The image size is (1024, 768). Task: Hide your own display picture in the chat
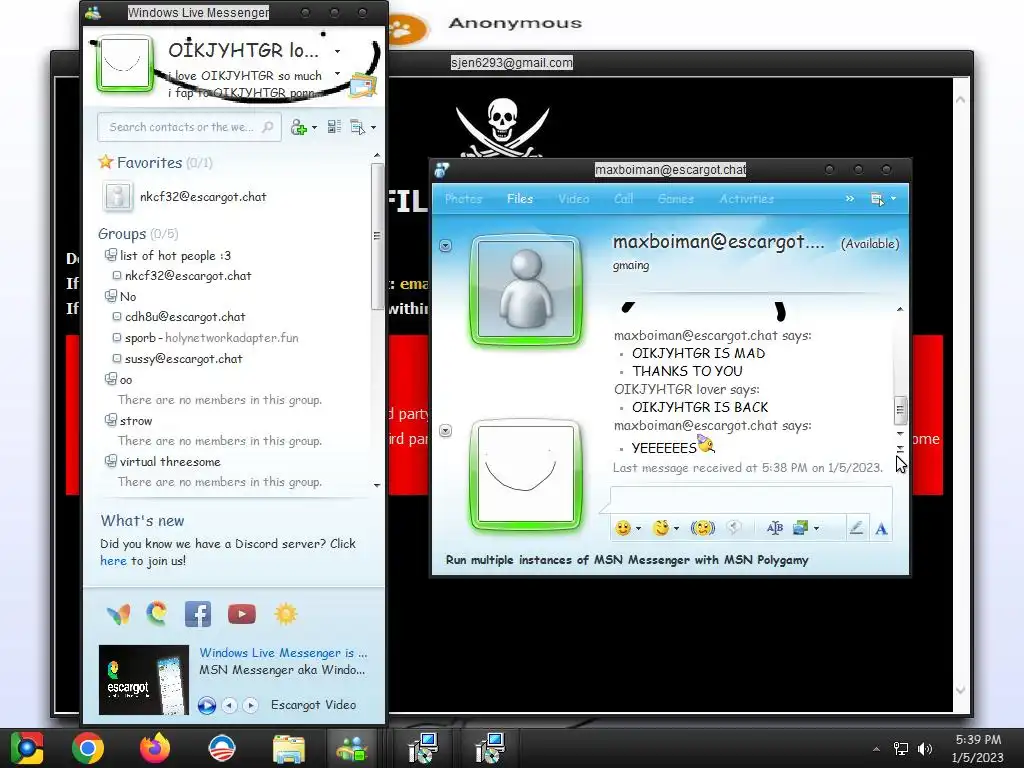click(445, 430)
